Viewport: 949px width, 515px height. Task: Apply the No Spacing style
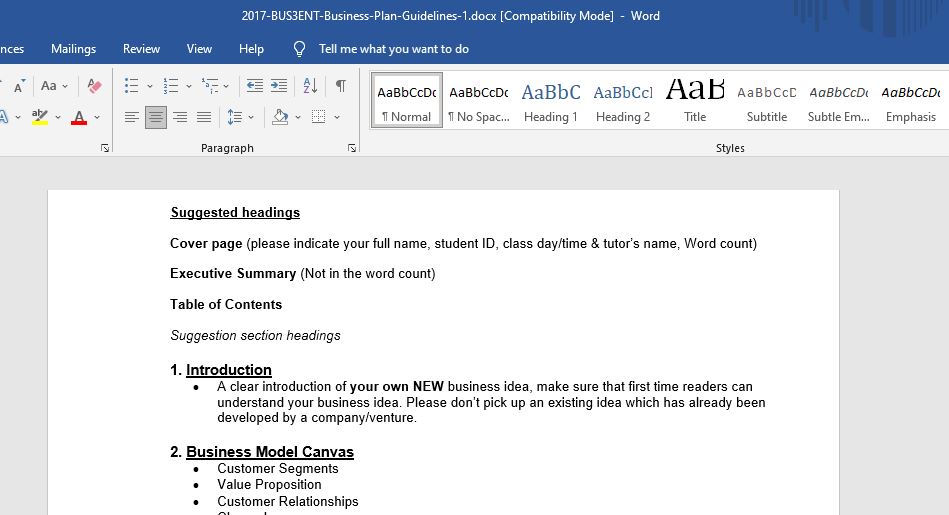point(479,100)
